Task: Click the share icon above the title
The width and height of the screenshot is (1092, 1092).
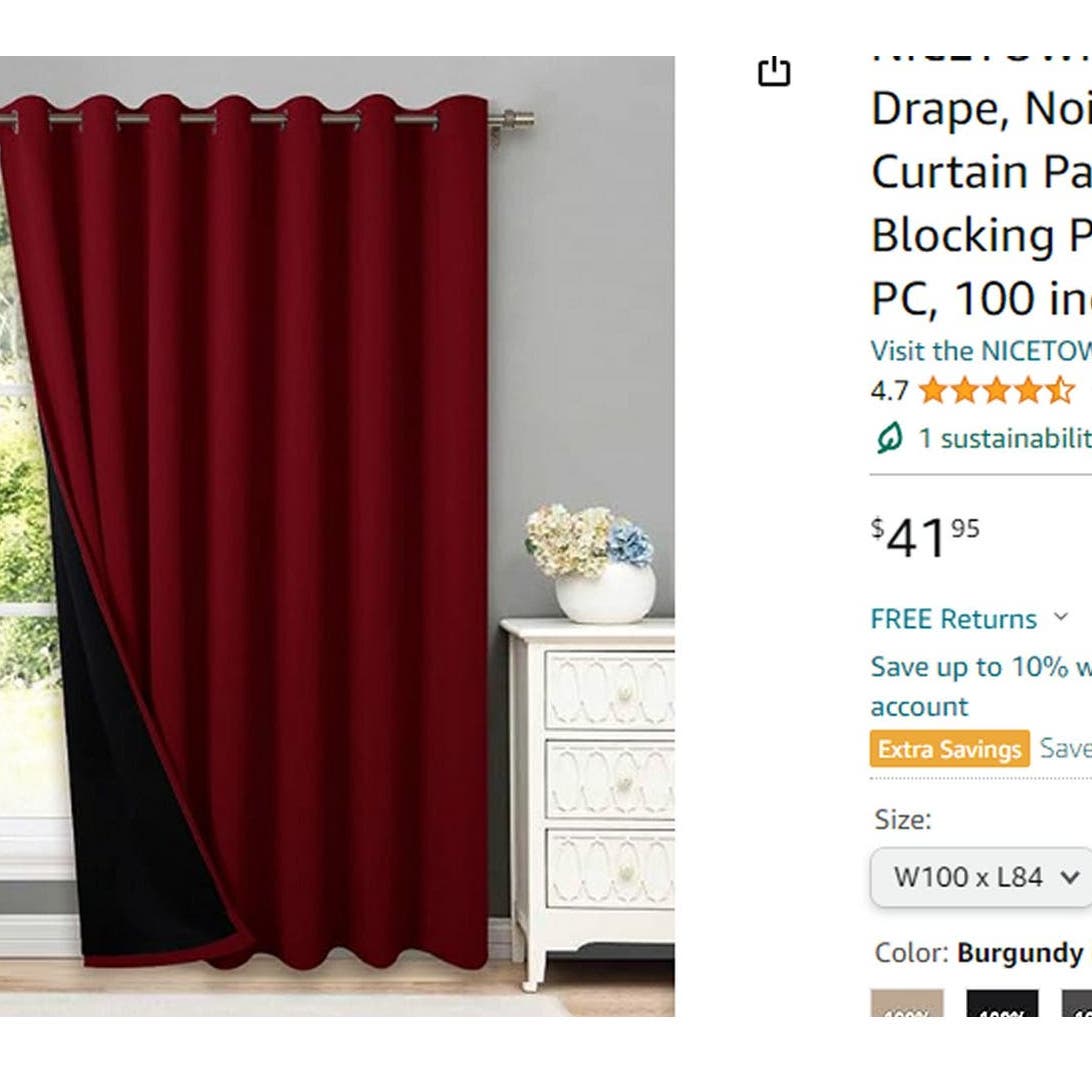Action: point(774,72)
